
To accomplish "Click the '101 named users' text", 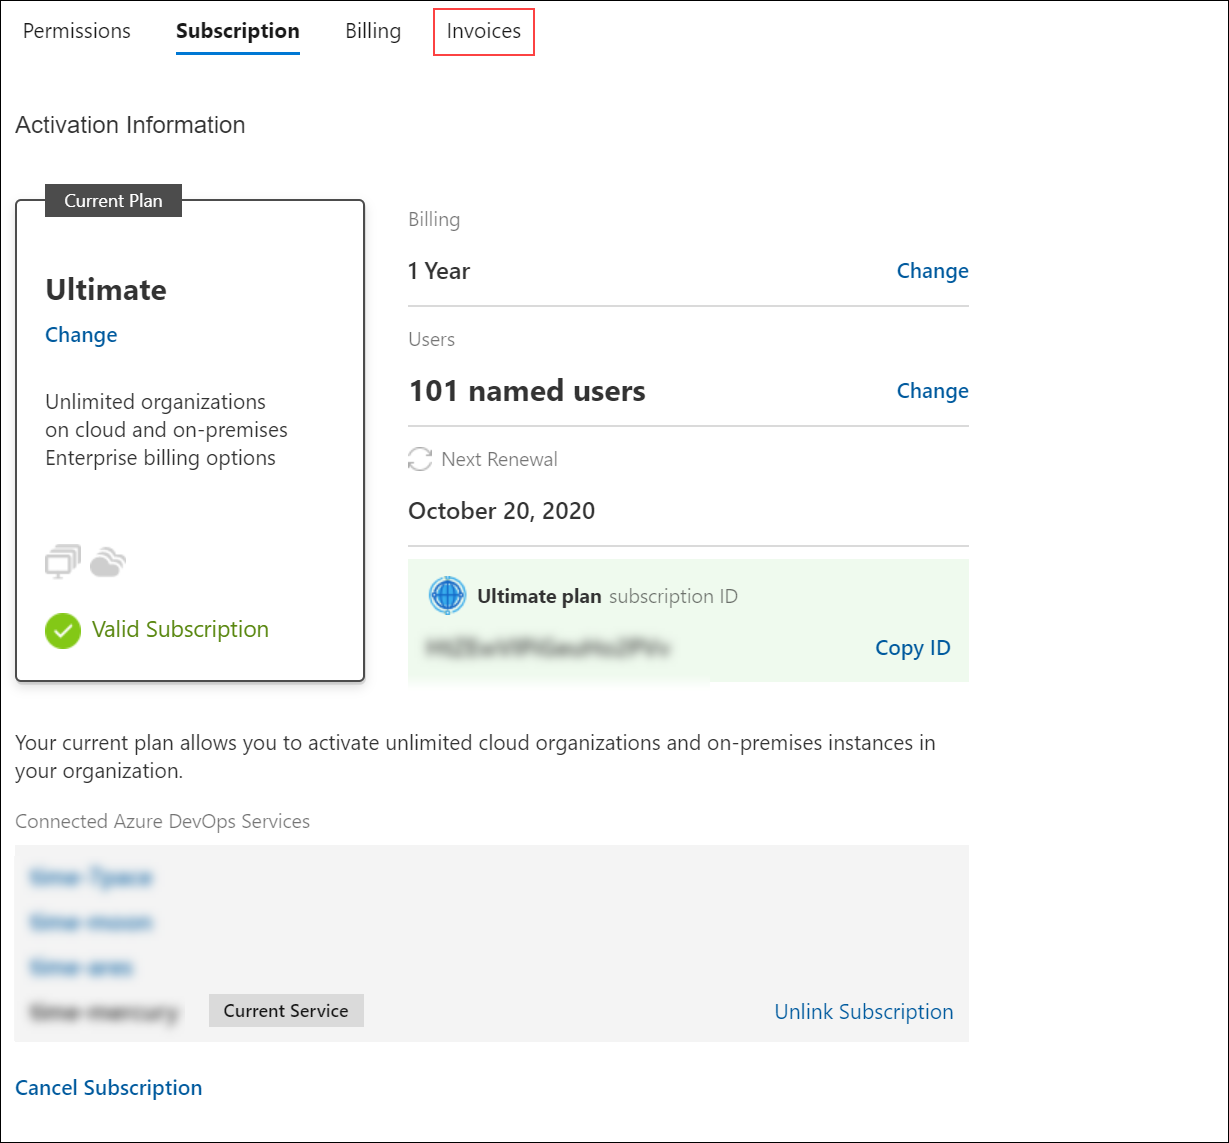I will click(x=527, y=391).
